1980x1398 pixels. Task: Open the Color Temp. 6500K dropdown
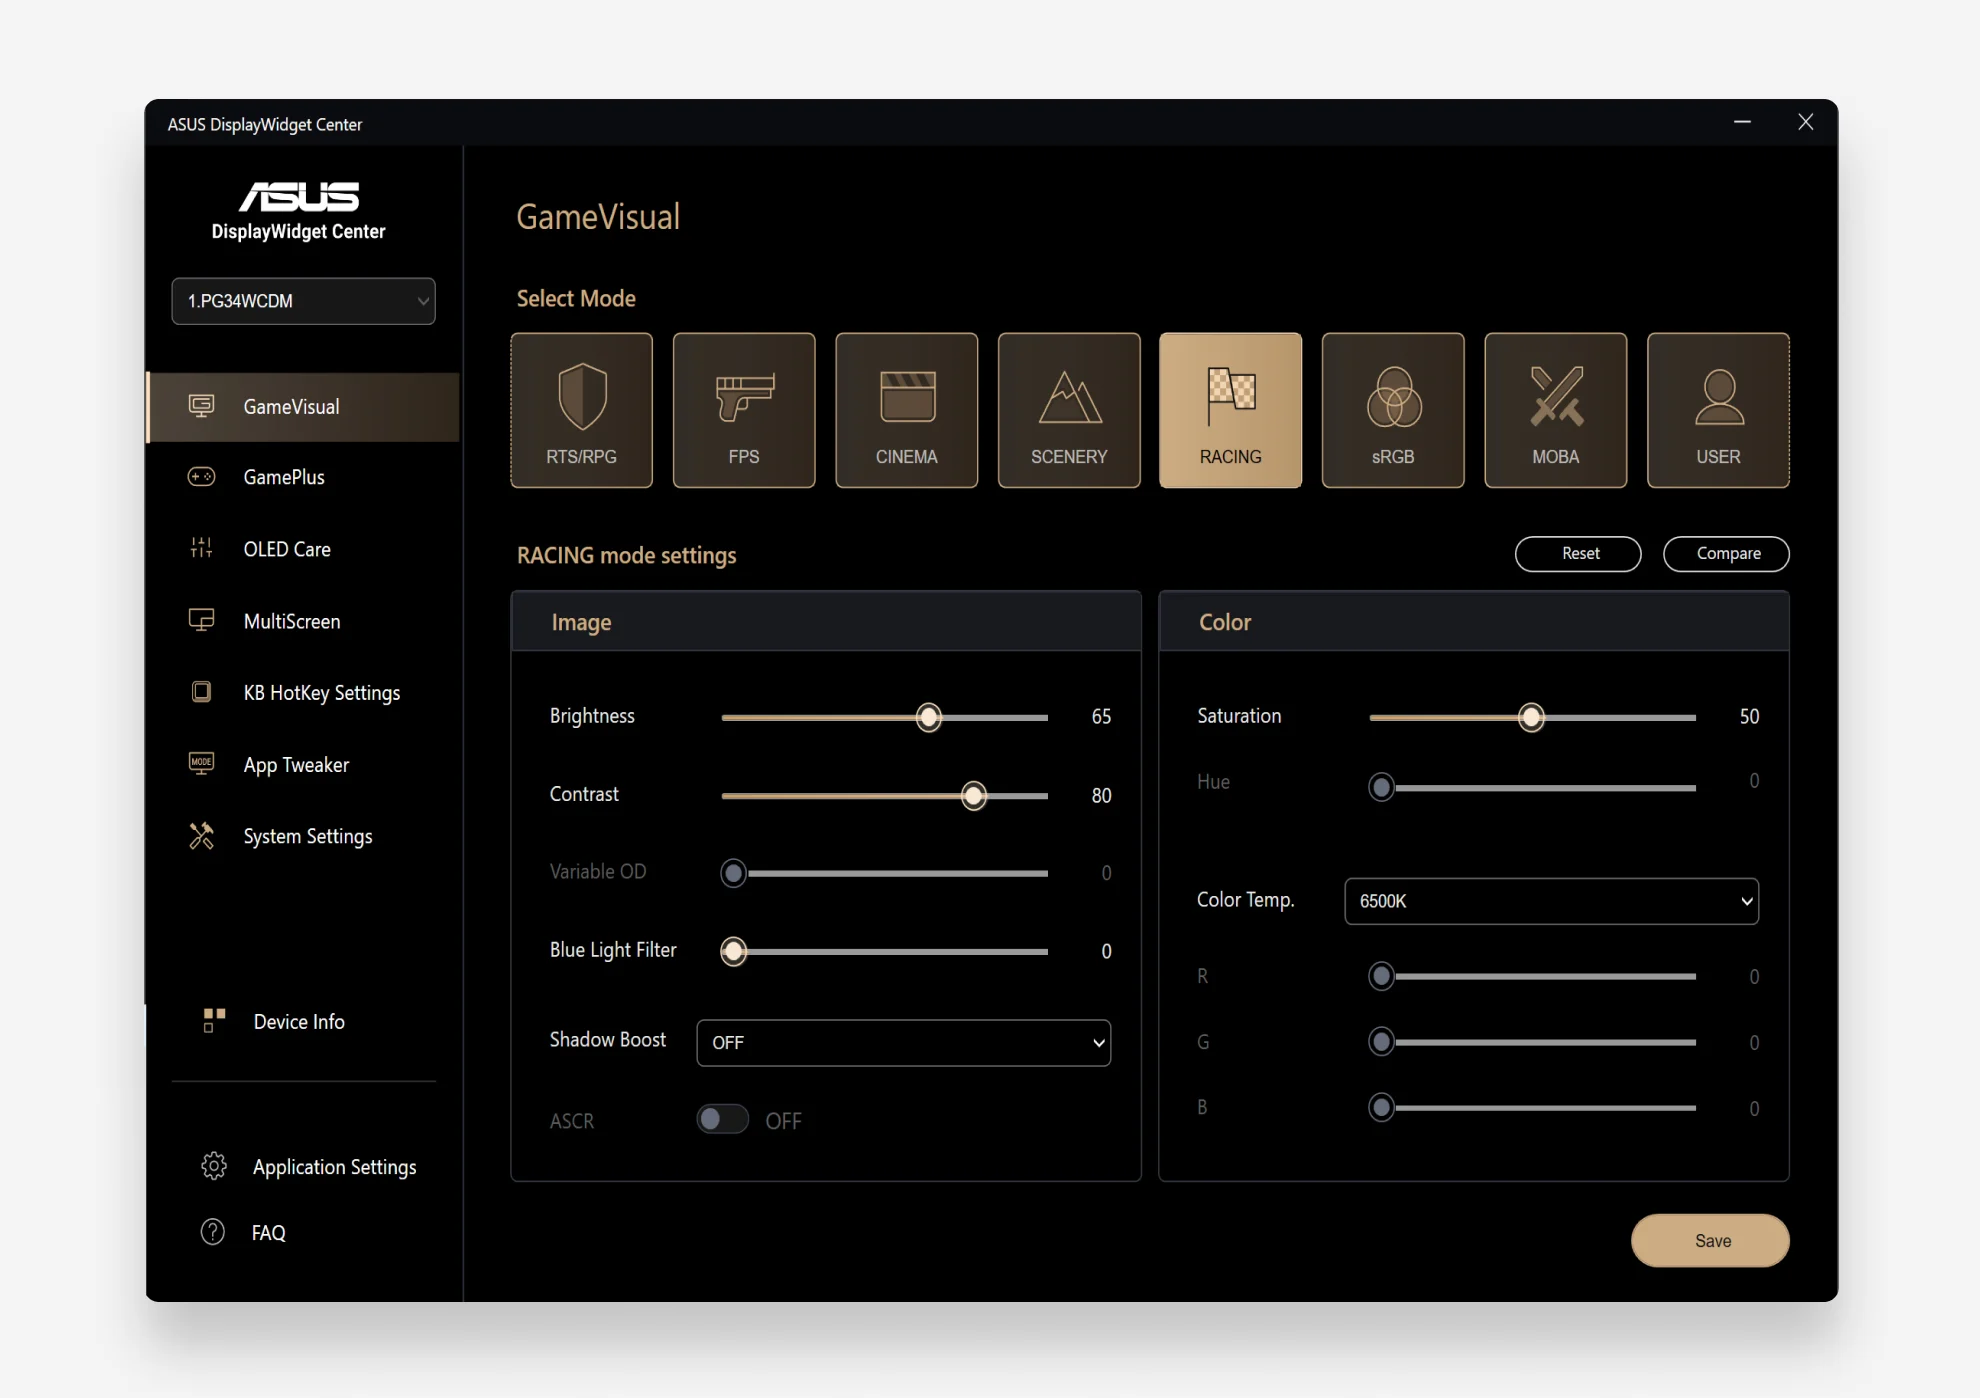coord(1550,901)
